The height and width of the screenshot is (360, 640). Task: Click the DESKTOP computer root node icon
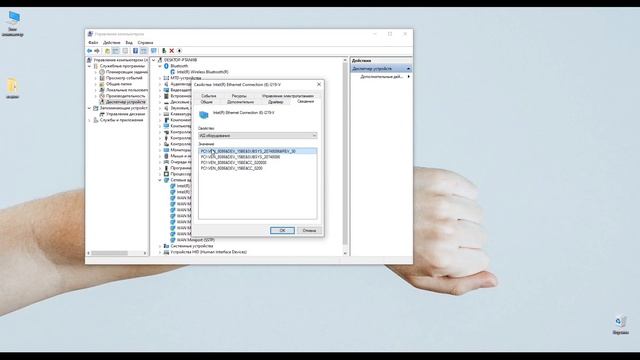[x=160, y=60]
